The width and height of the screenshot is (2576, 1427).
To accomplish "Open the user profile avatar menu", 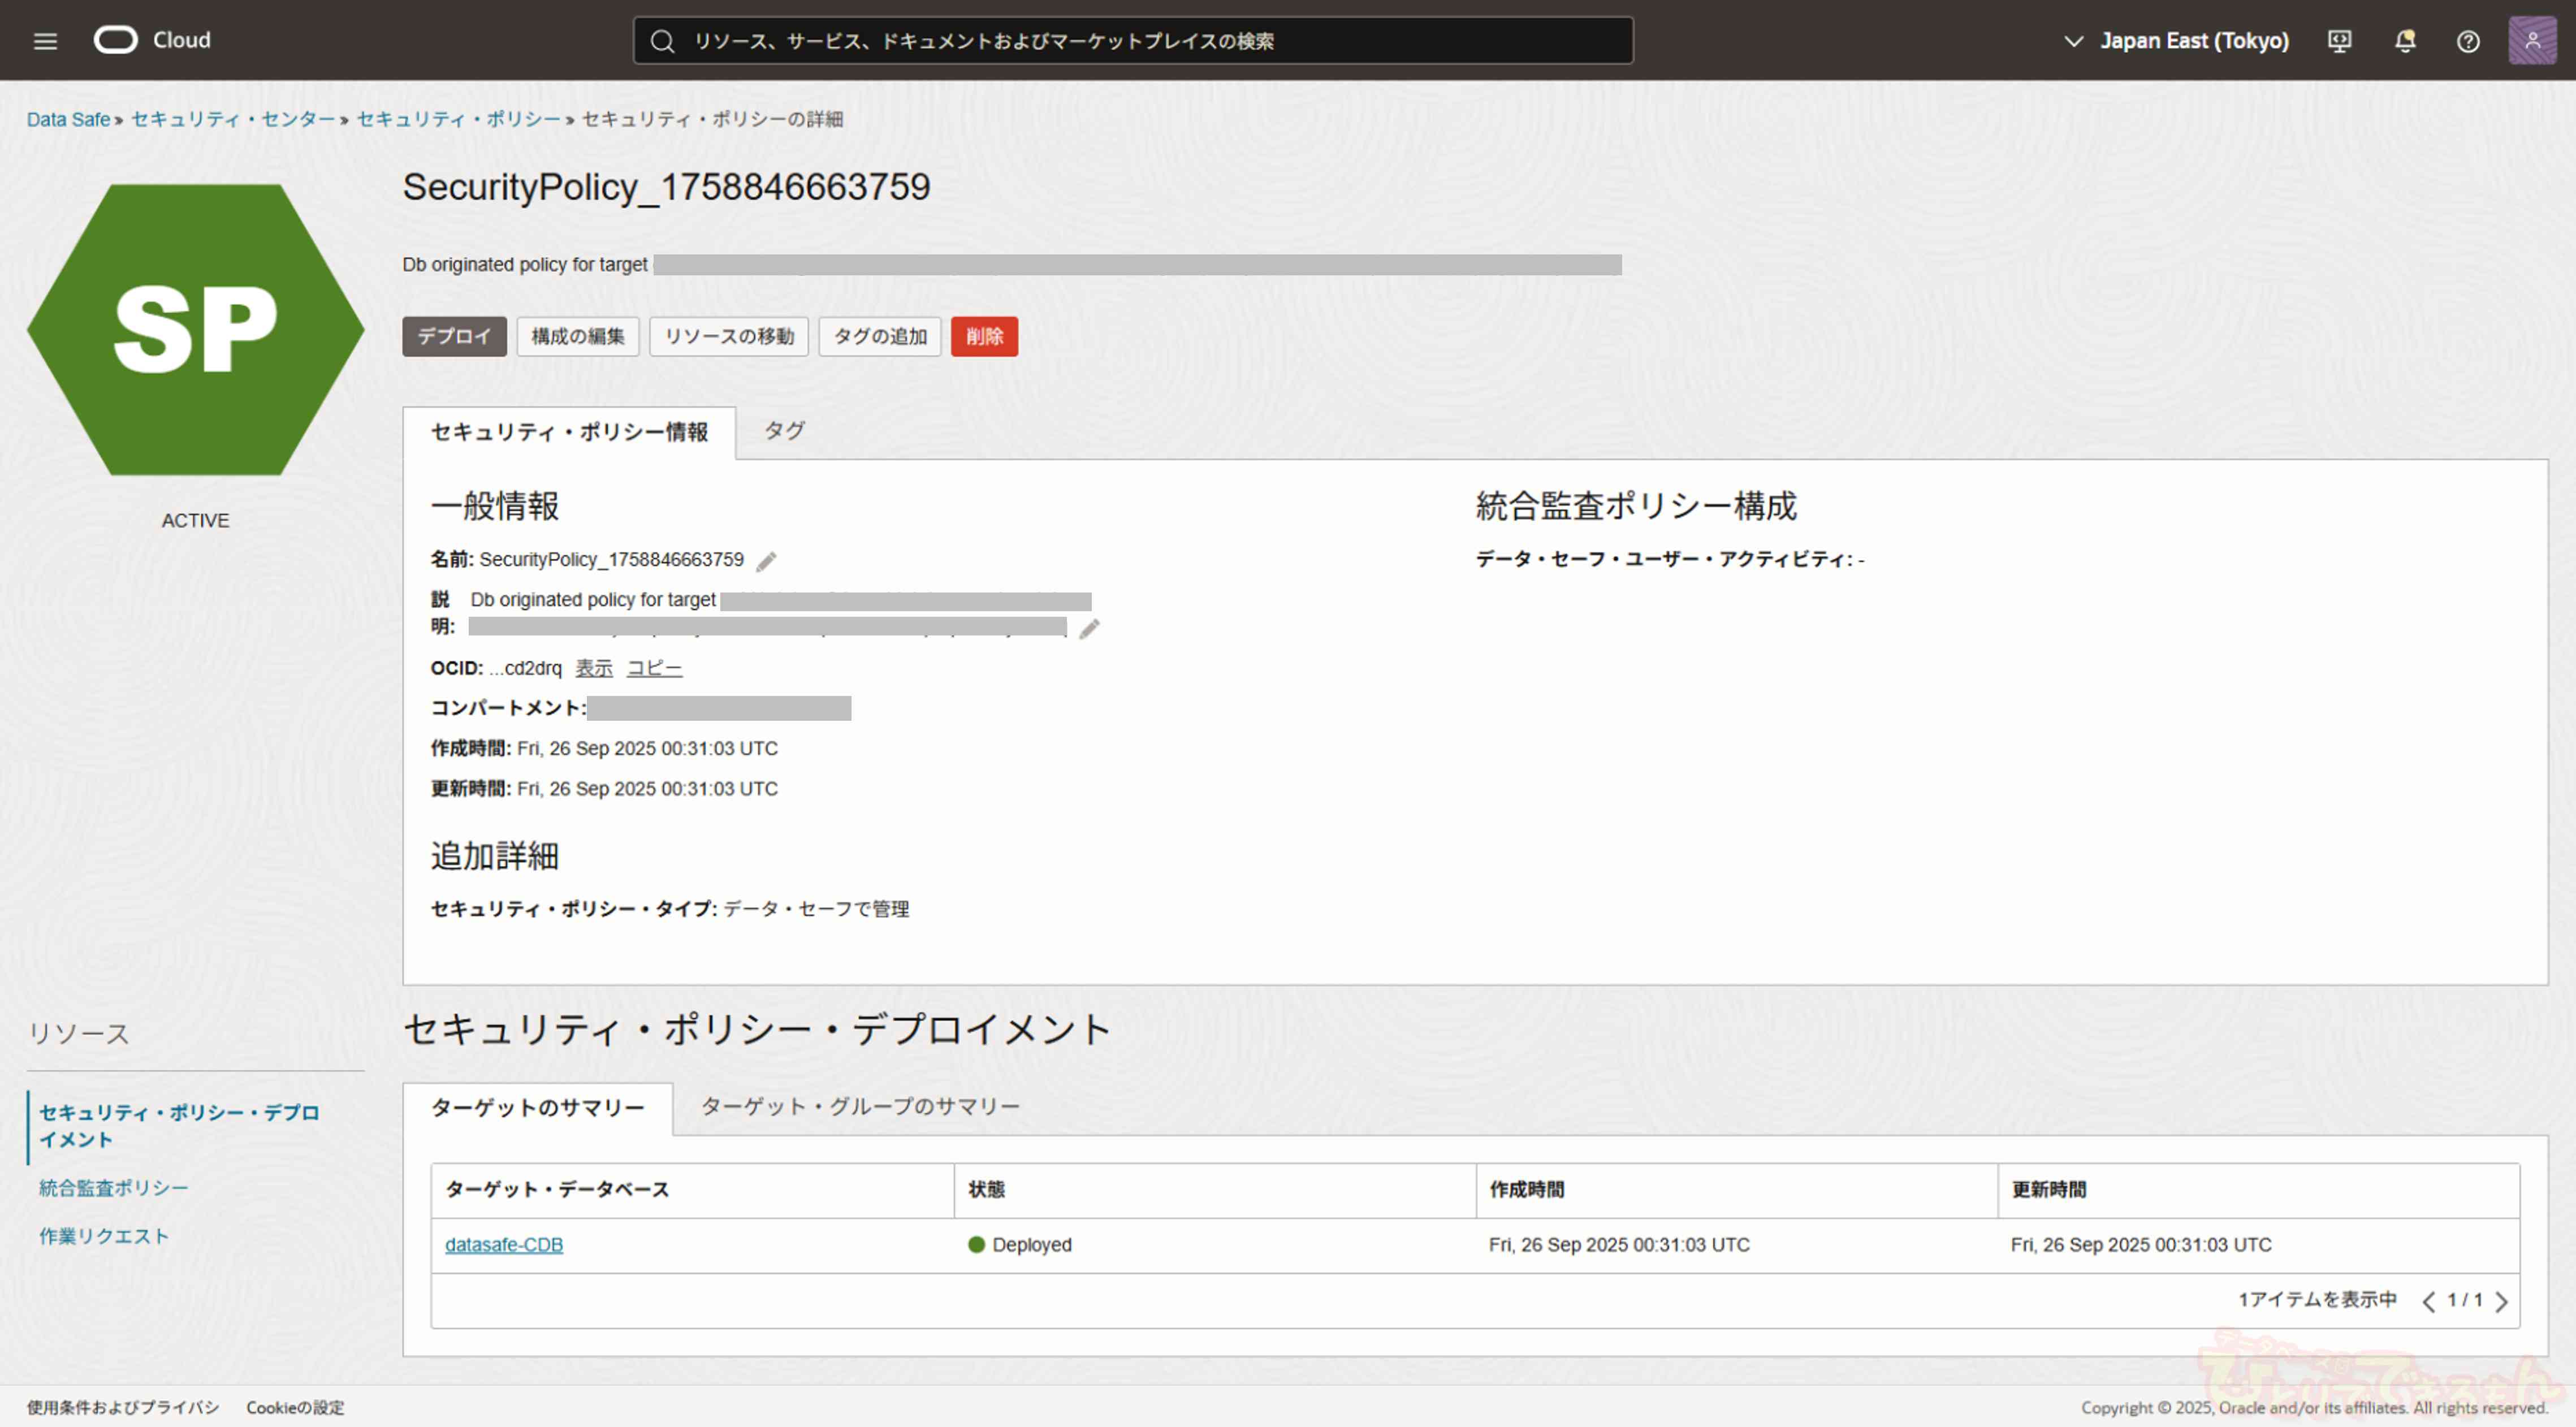I will 2532,41.
